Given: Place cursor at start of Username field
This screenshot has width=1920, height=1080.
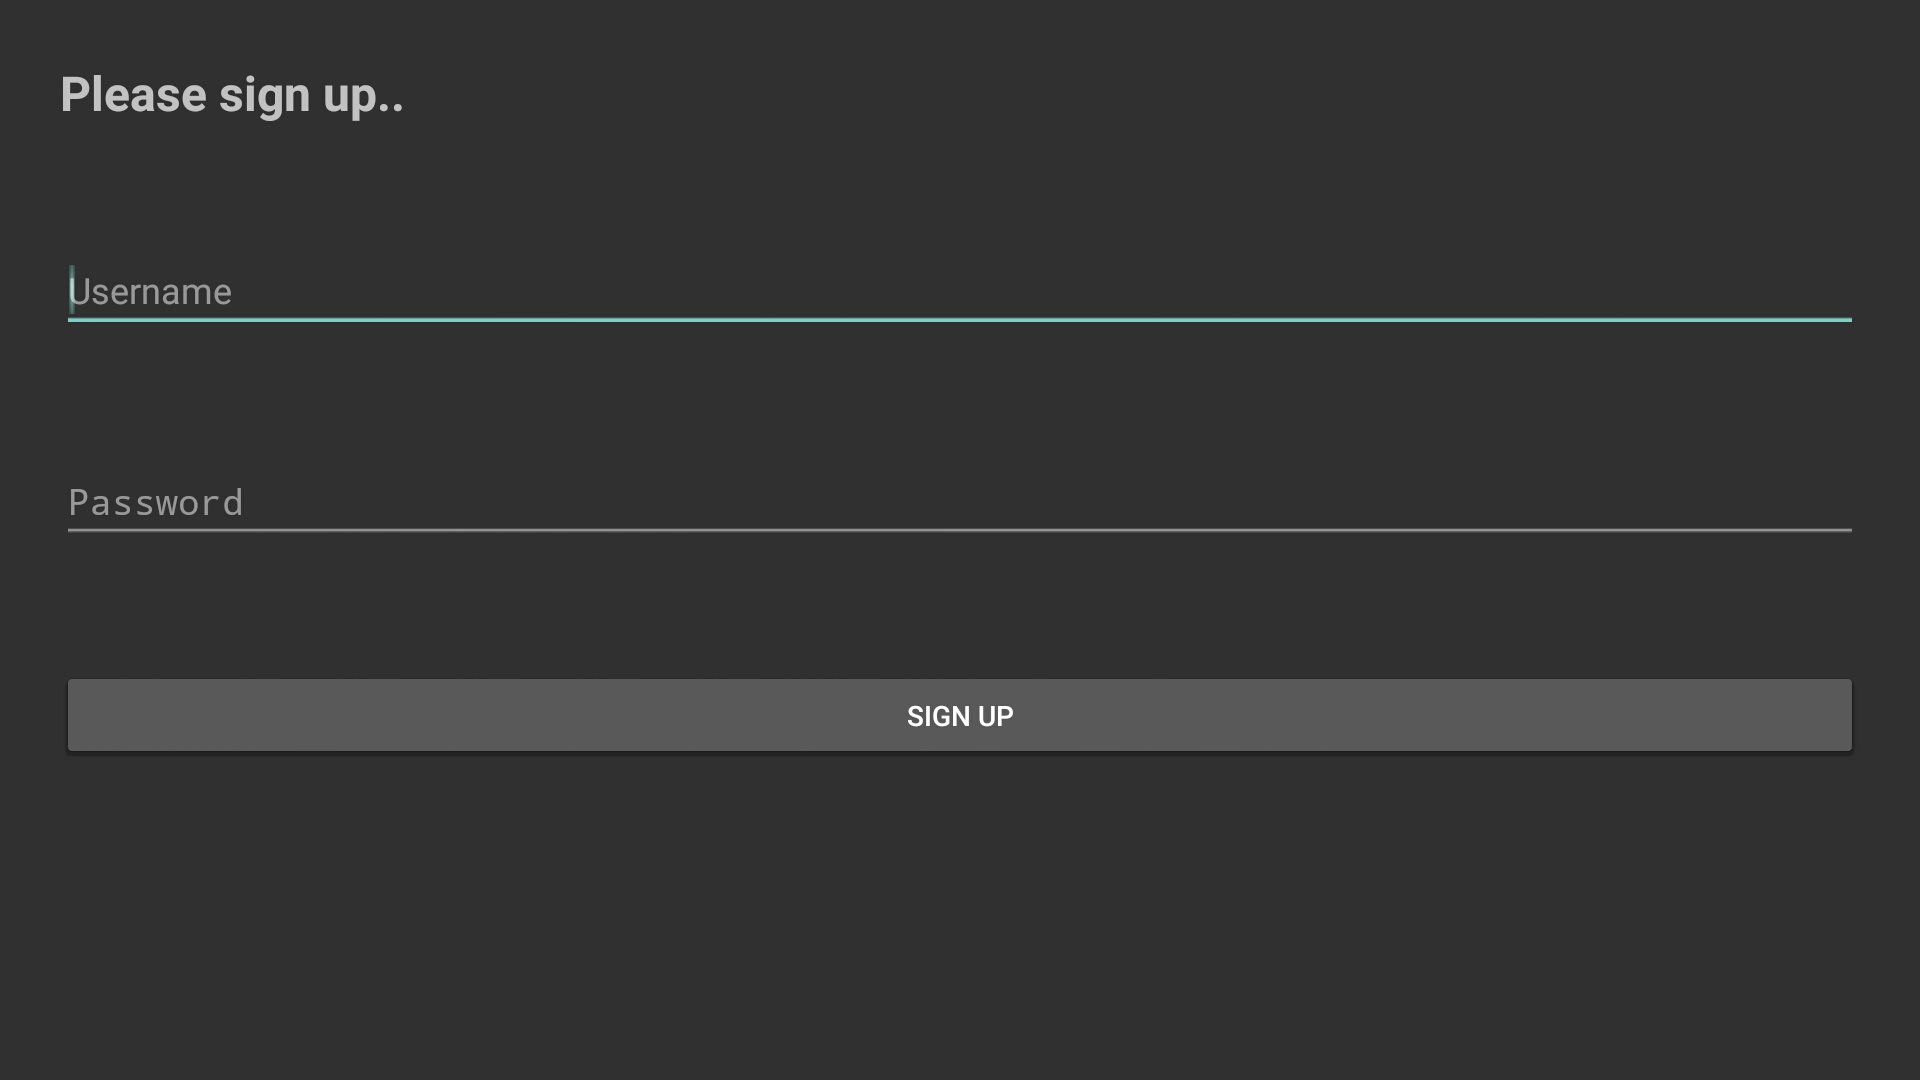Looking at the screenshot, I should 70,291.
